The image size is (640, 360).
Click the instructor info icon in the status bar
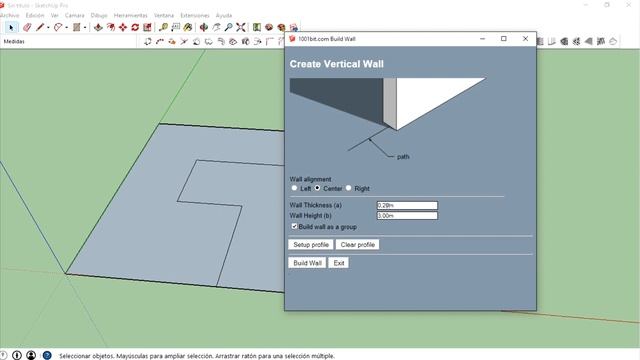17,355
